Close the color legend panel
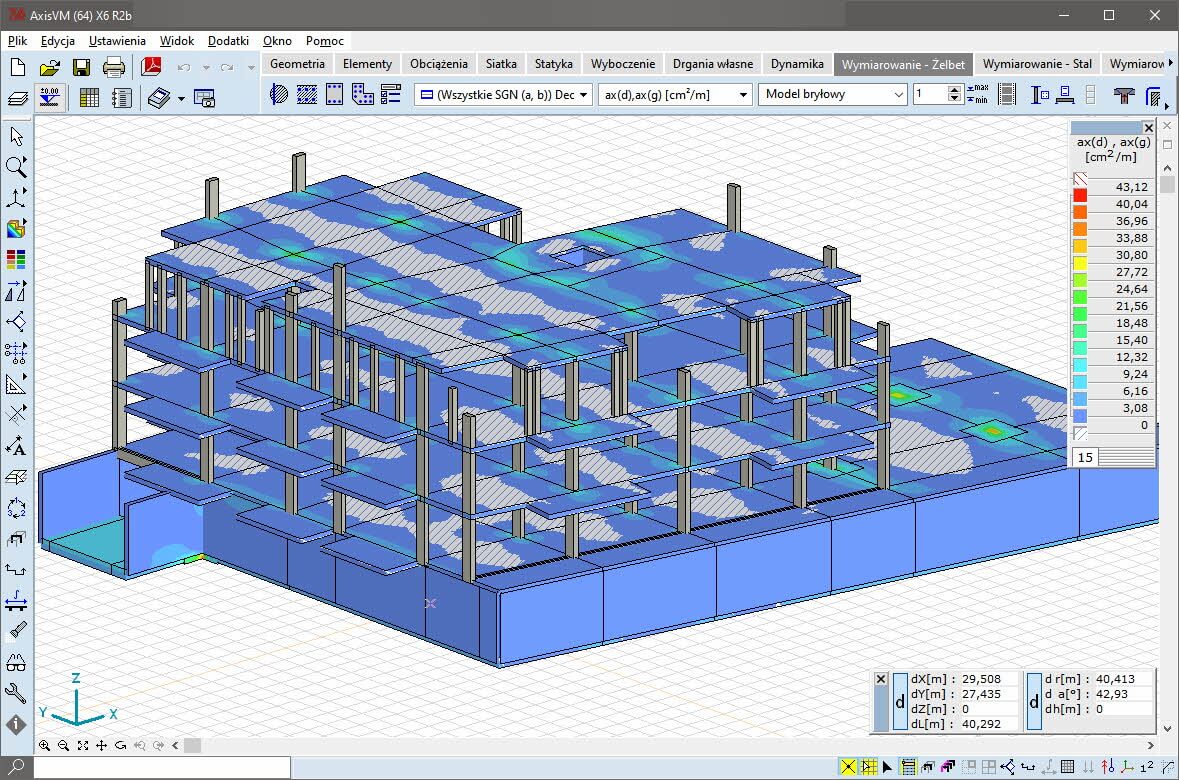This screenshot has width=1179, height=780. pos(1148,128)
